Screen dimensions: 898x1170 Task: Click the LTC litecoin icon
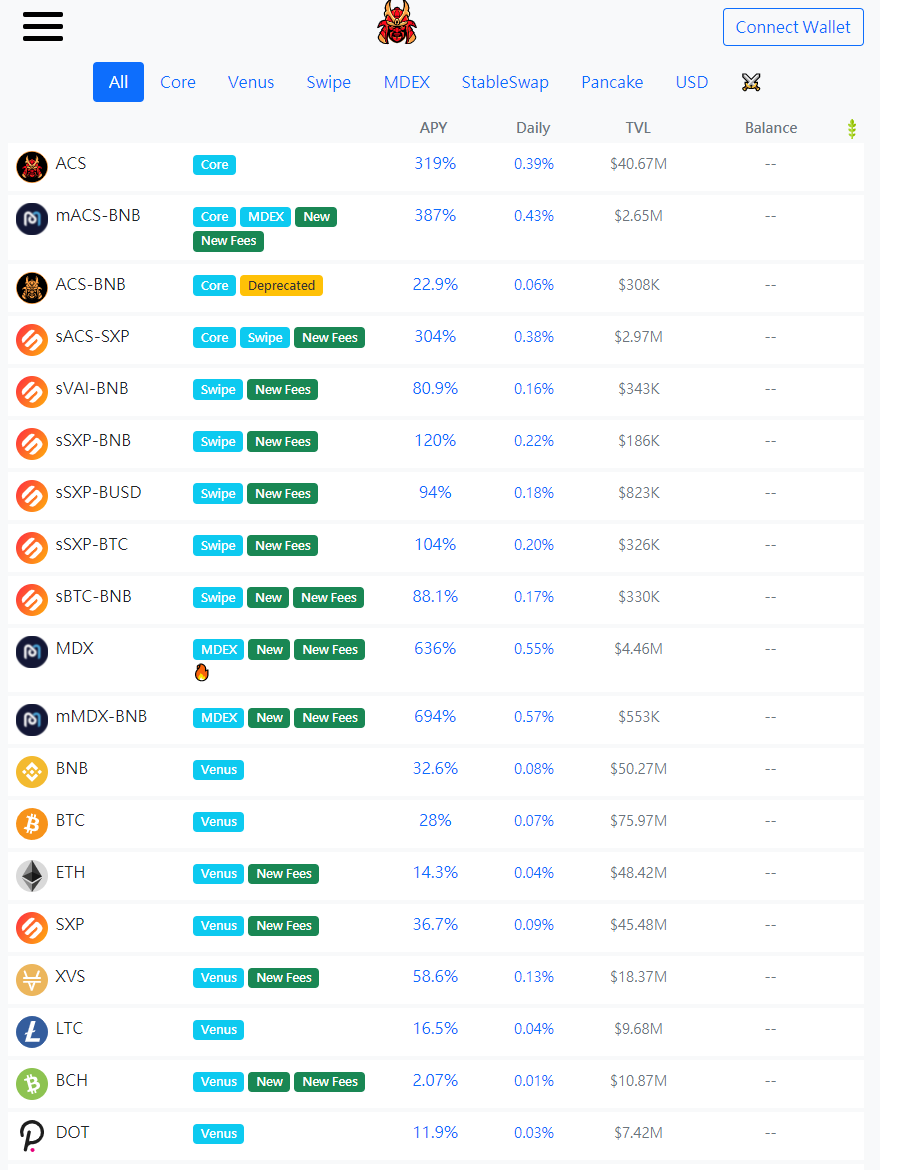click(32, 1032)
